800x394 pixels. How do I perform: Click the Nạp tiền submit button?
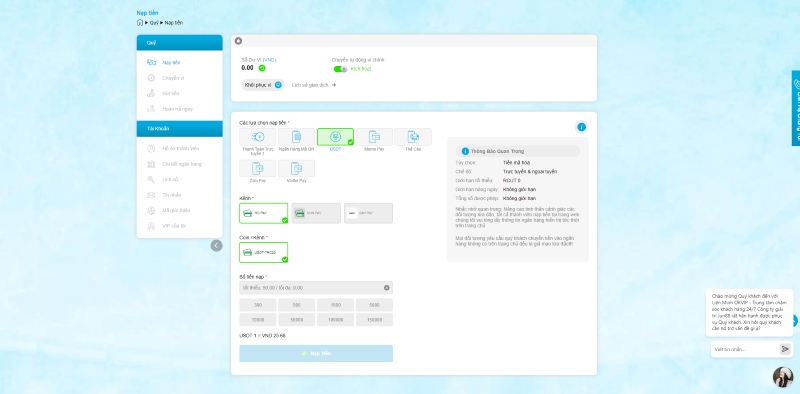point(316,353)
